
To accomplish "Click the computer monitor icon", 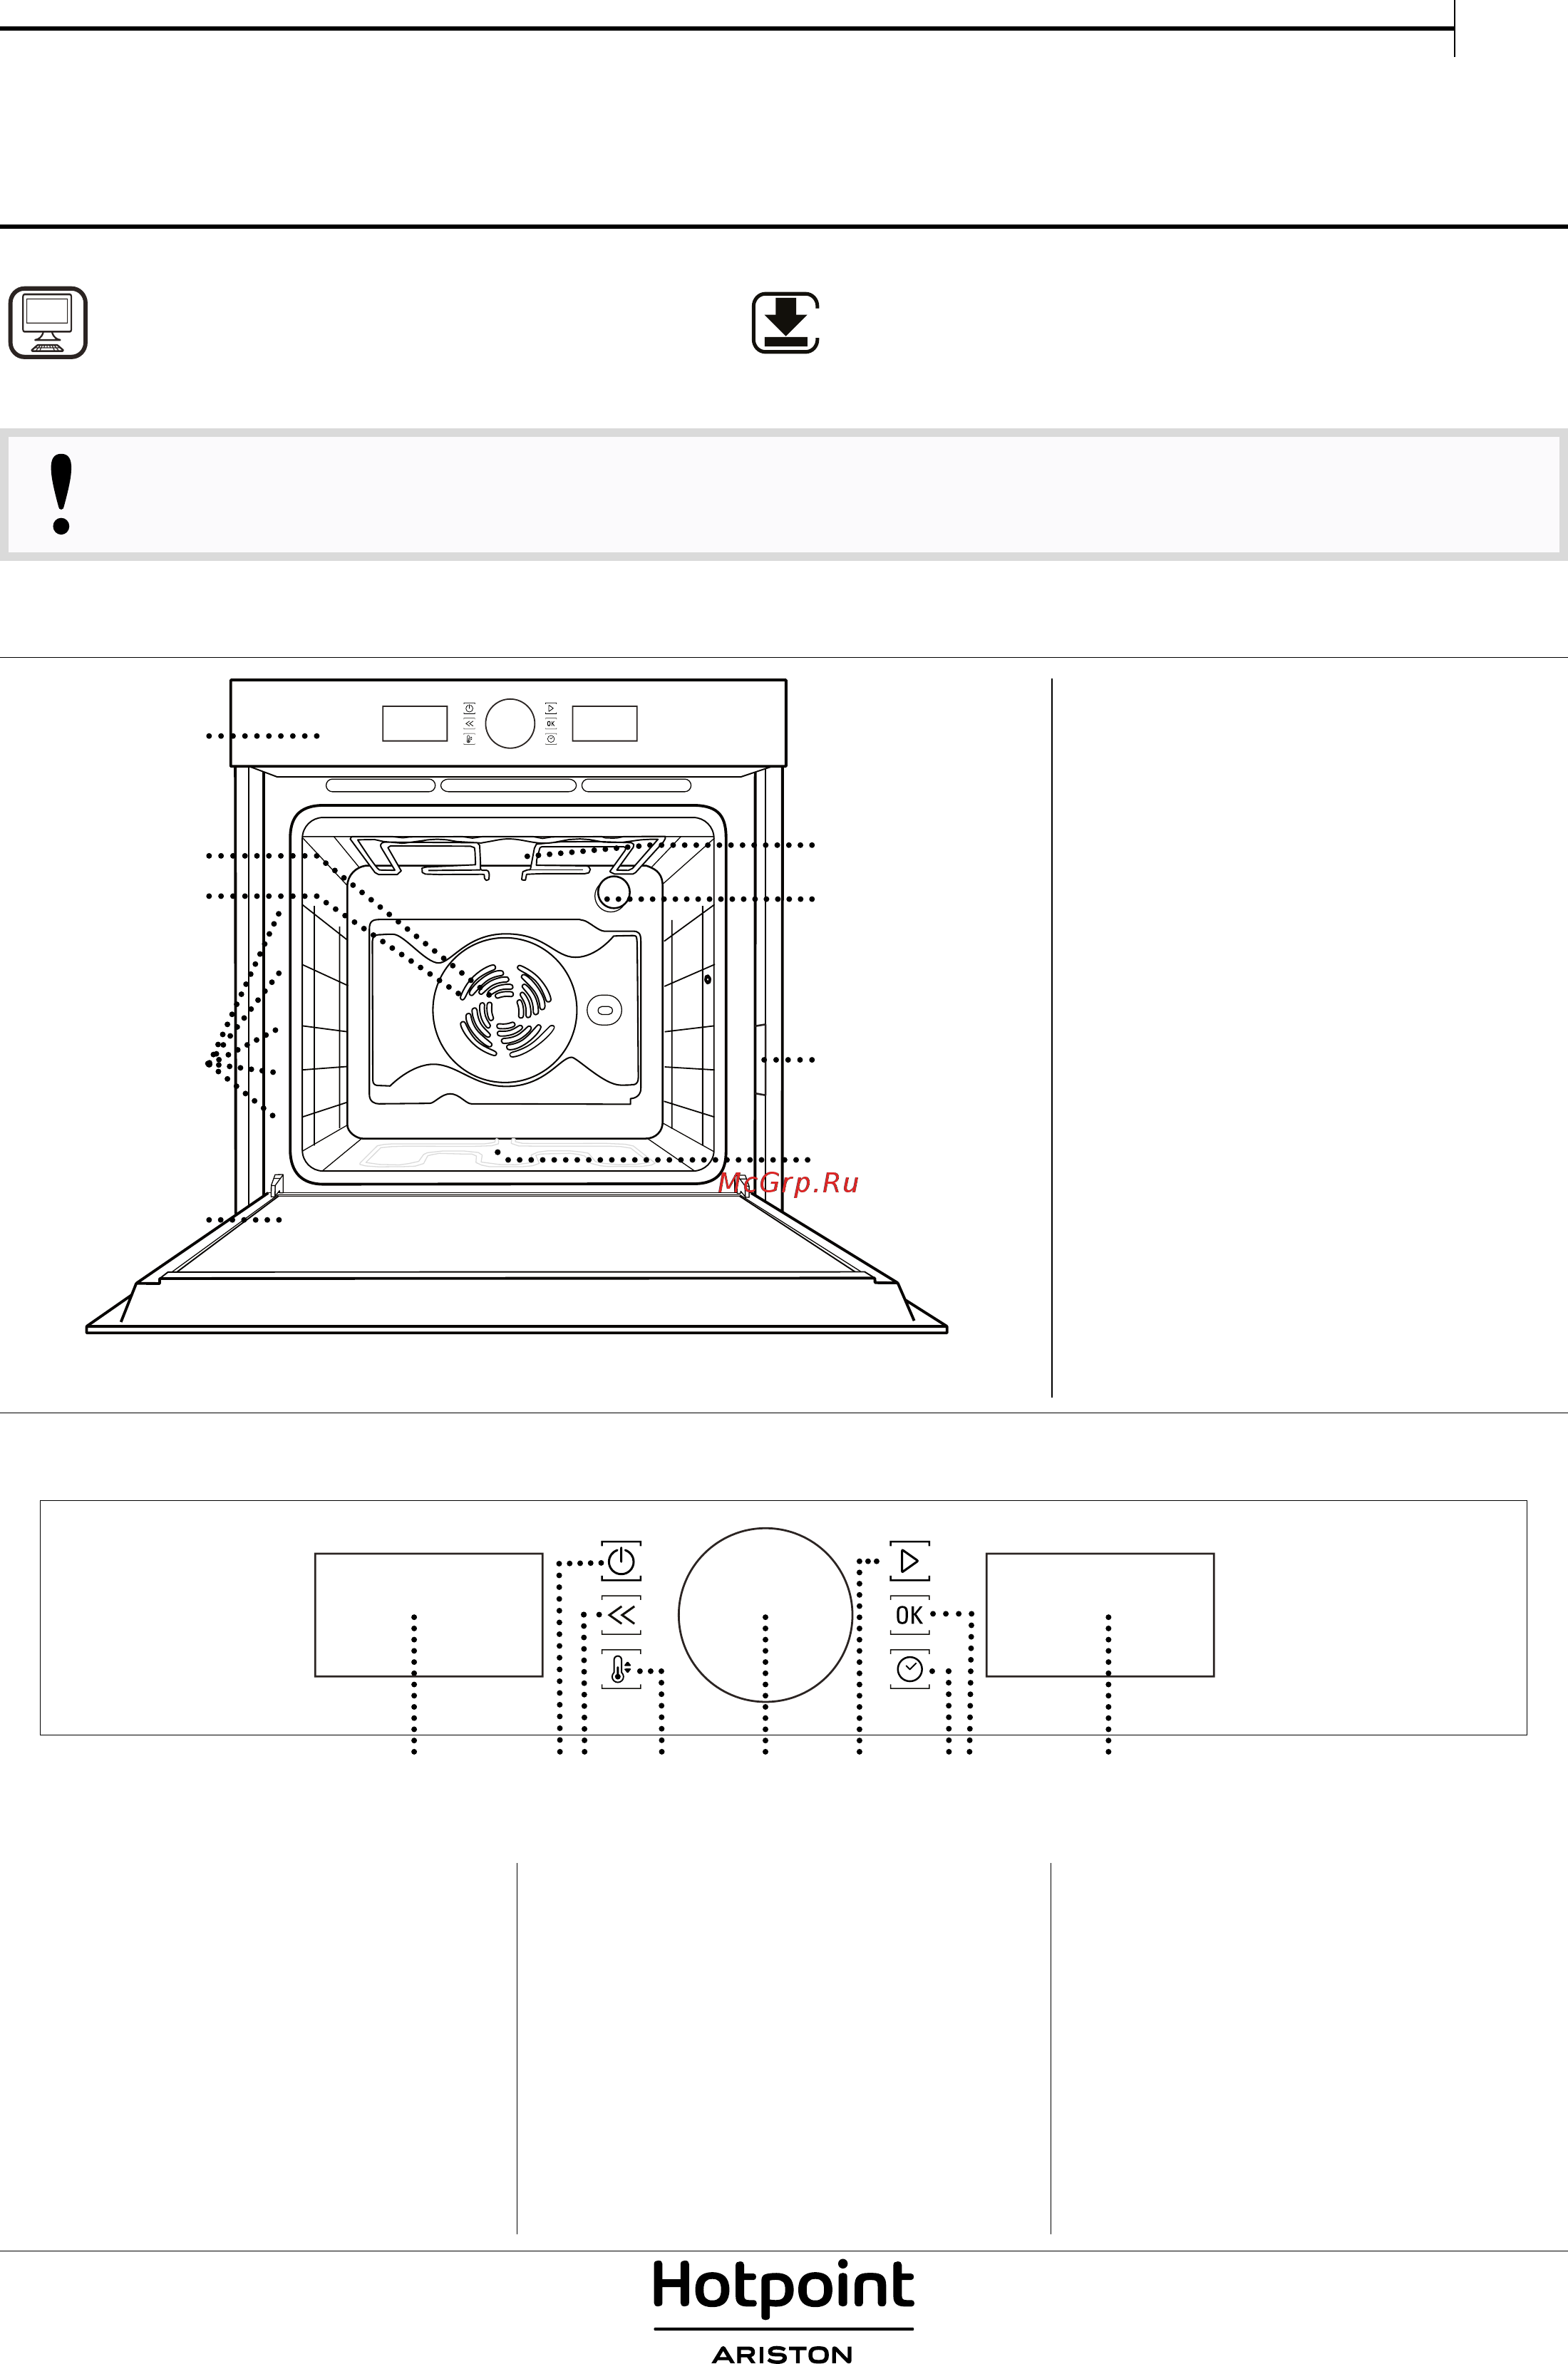I will pyautogui.click(x=48, y=322).
